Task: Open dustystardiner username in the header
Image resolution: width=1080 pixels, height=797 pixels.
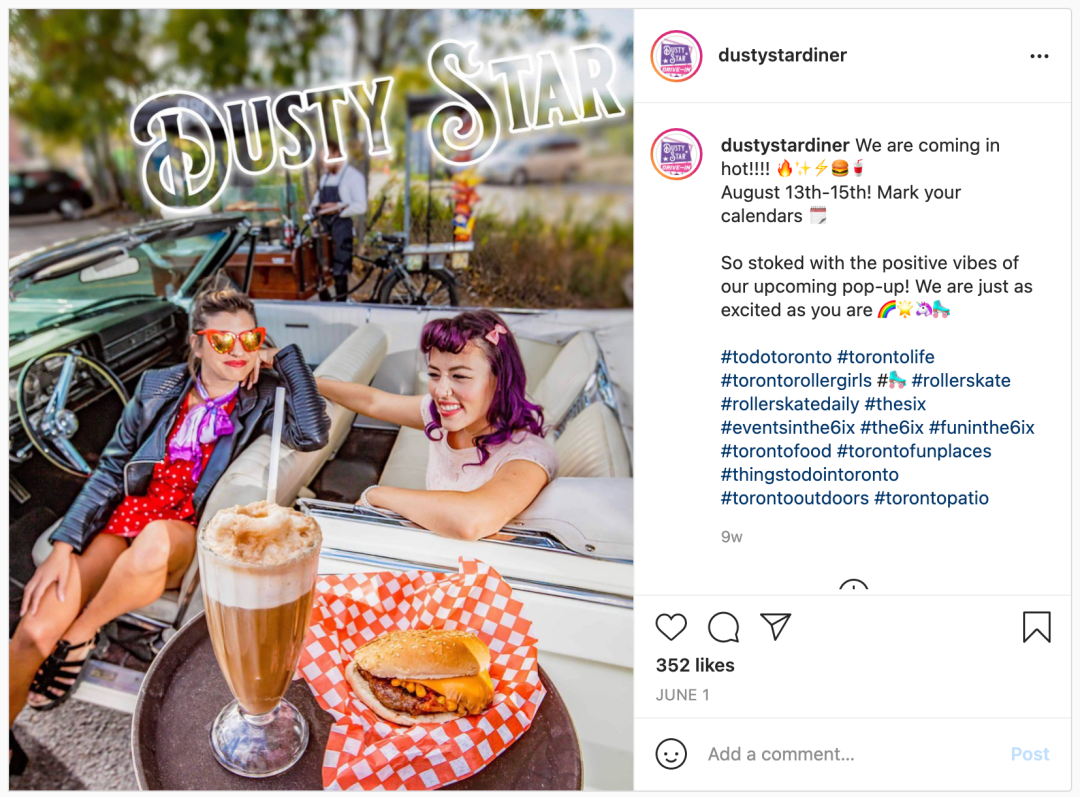Action: point(782,55)
